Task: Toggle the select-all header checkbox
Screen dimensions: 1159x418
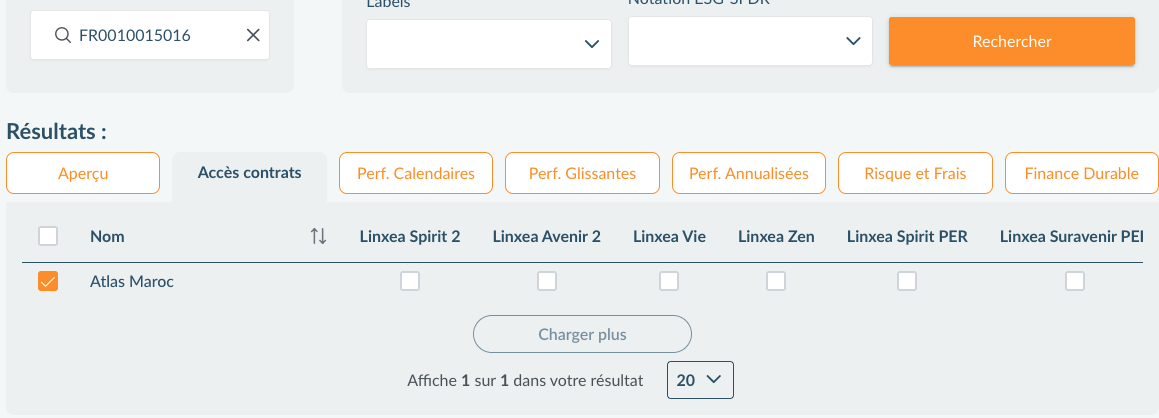Action: coord(48,237)
